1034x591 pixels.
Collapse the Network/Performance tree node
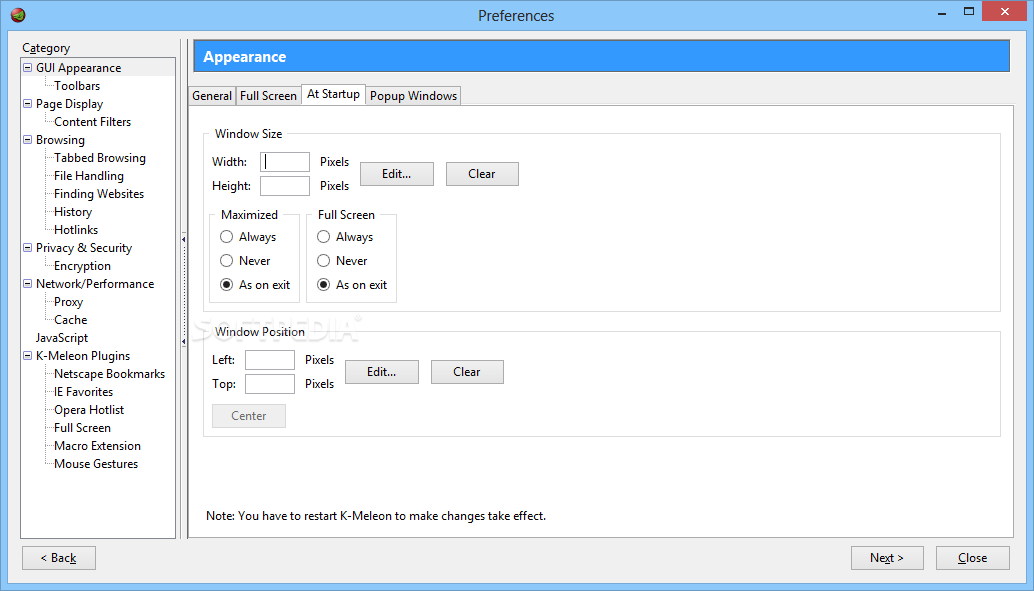[x=28, y=284]
